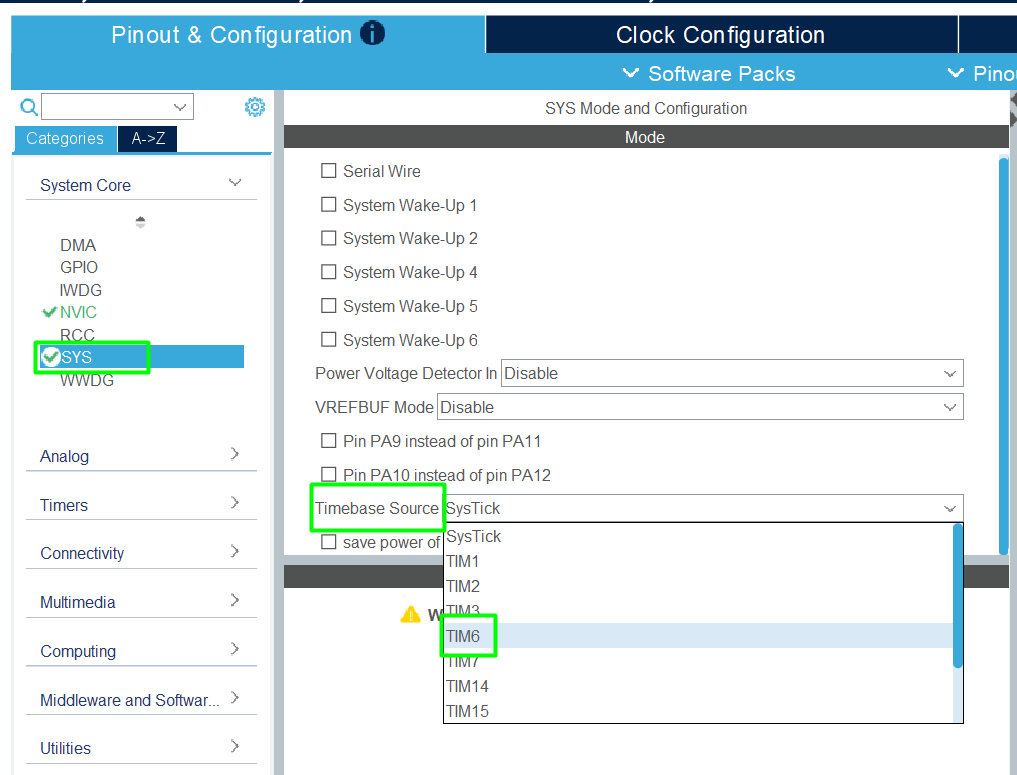Switch to the A->Z tab
Viewport: 1017px width, 775px height.
148,139
